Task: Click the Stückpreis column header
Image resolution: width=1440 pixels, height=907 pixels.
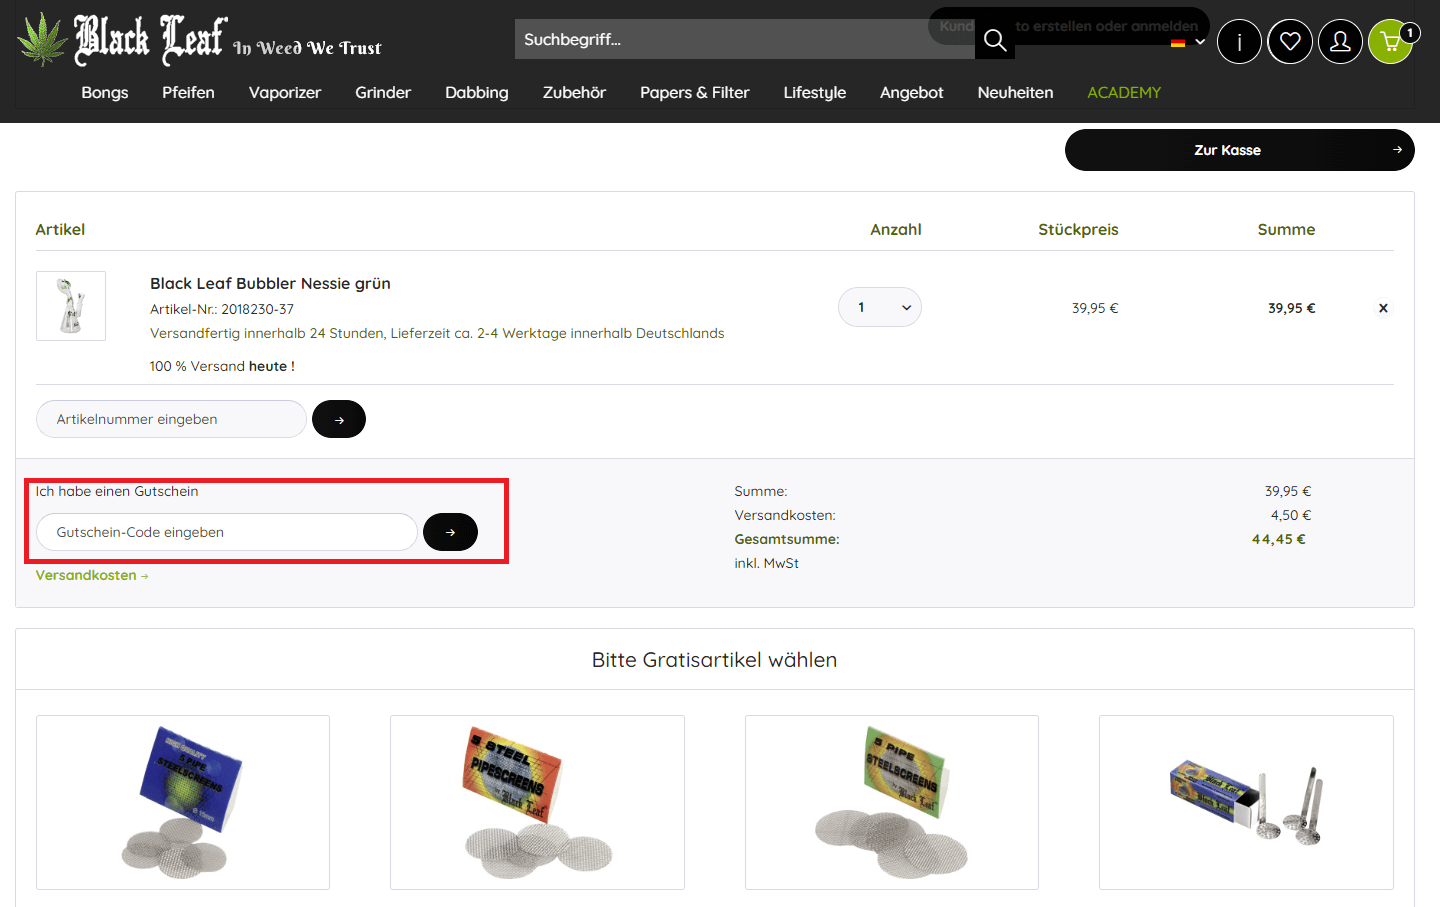Action: click(x=1078, y=229)
